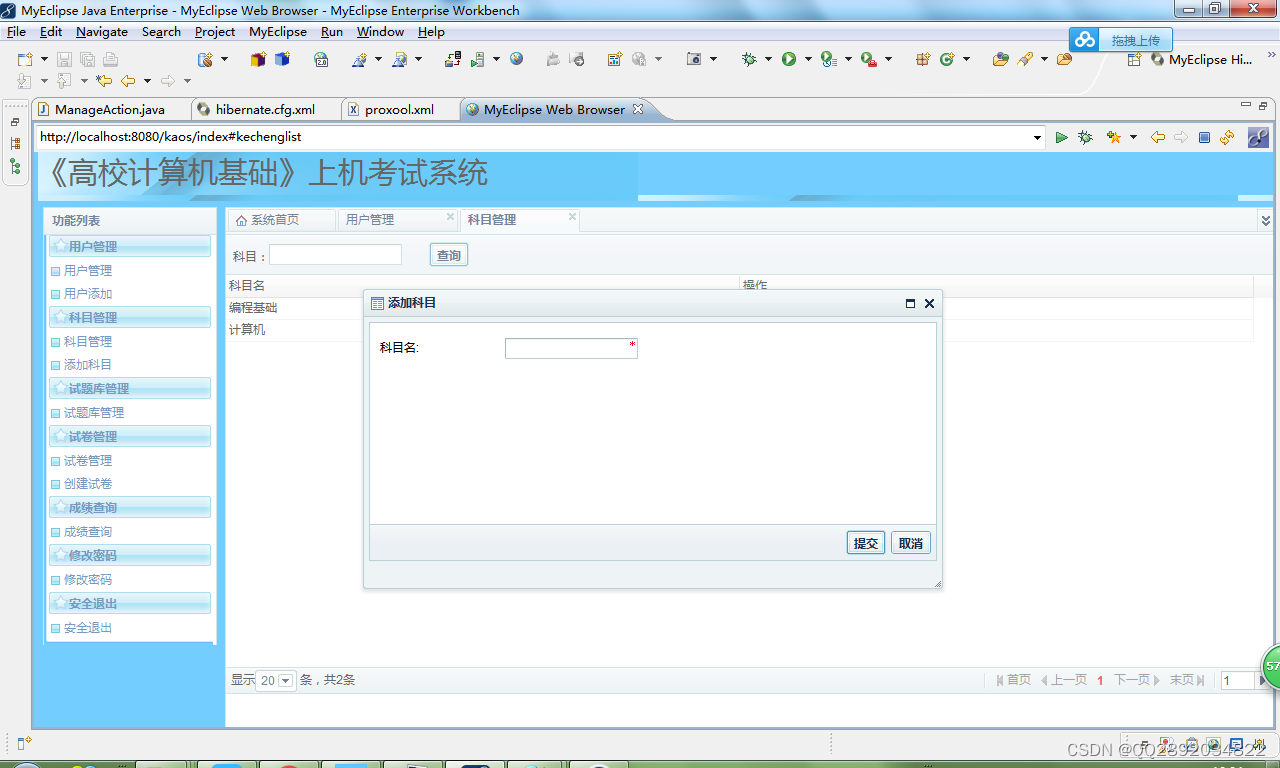The width and height of the screenshot is (1280, 768).
Task: Launch the Debug tool (bug icon)
Action: 750,60
